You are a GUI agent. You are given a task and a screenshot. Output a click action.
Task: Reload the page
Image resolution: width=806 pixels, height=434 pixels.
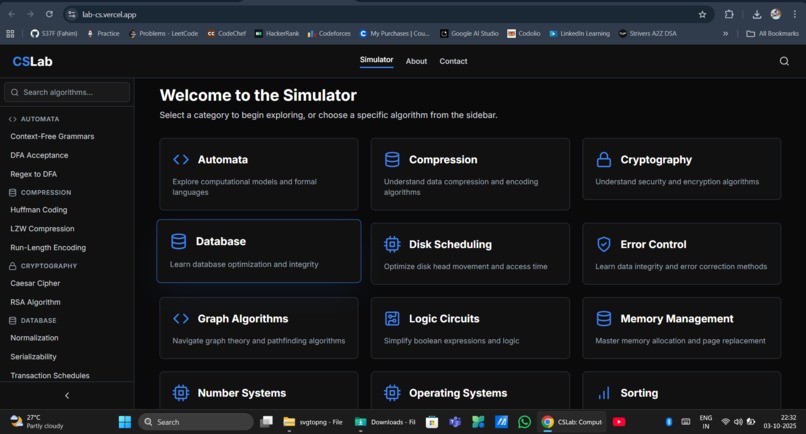click(49, 14)
